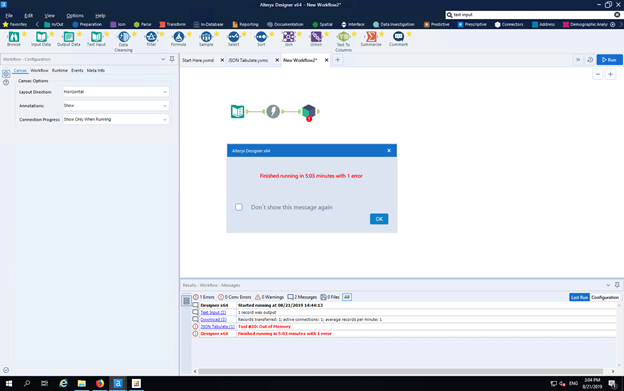Toggle favorite star on Browse tool
The width and height of the screenshot is (624, 391).
[x=25, y=34]
